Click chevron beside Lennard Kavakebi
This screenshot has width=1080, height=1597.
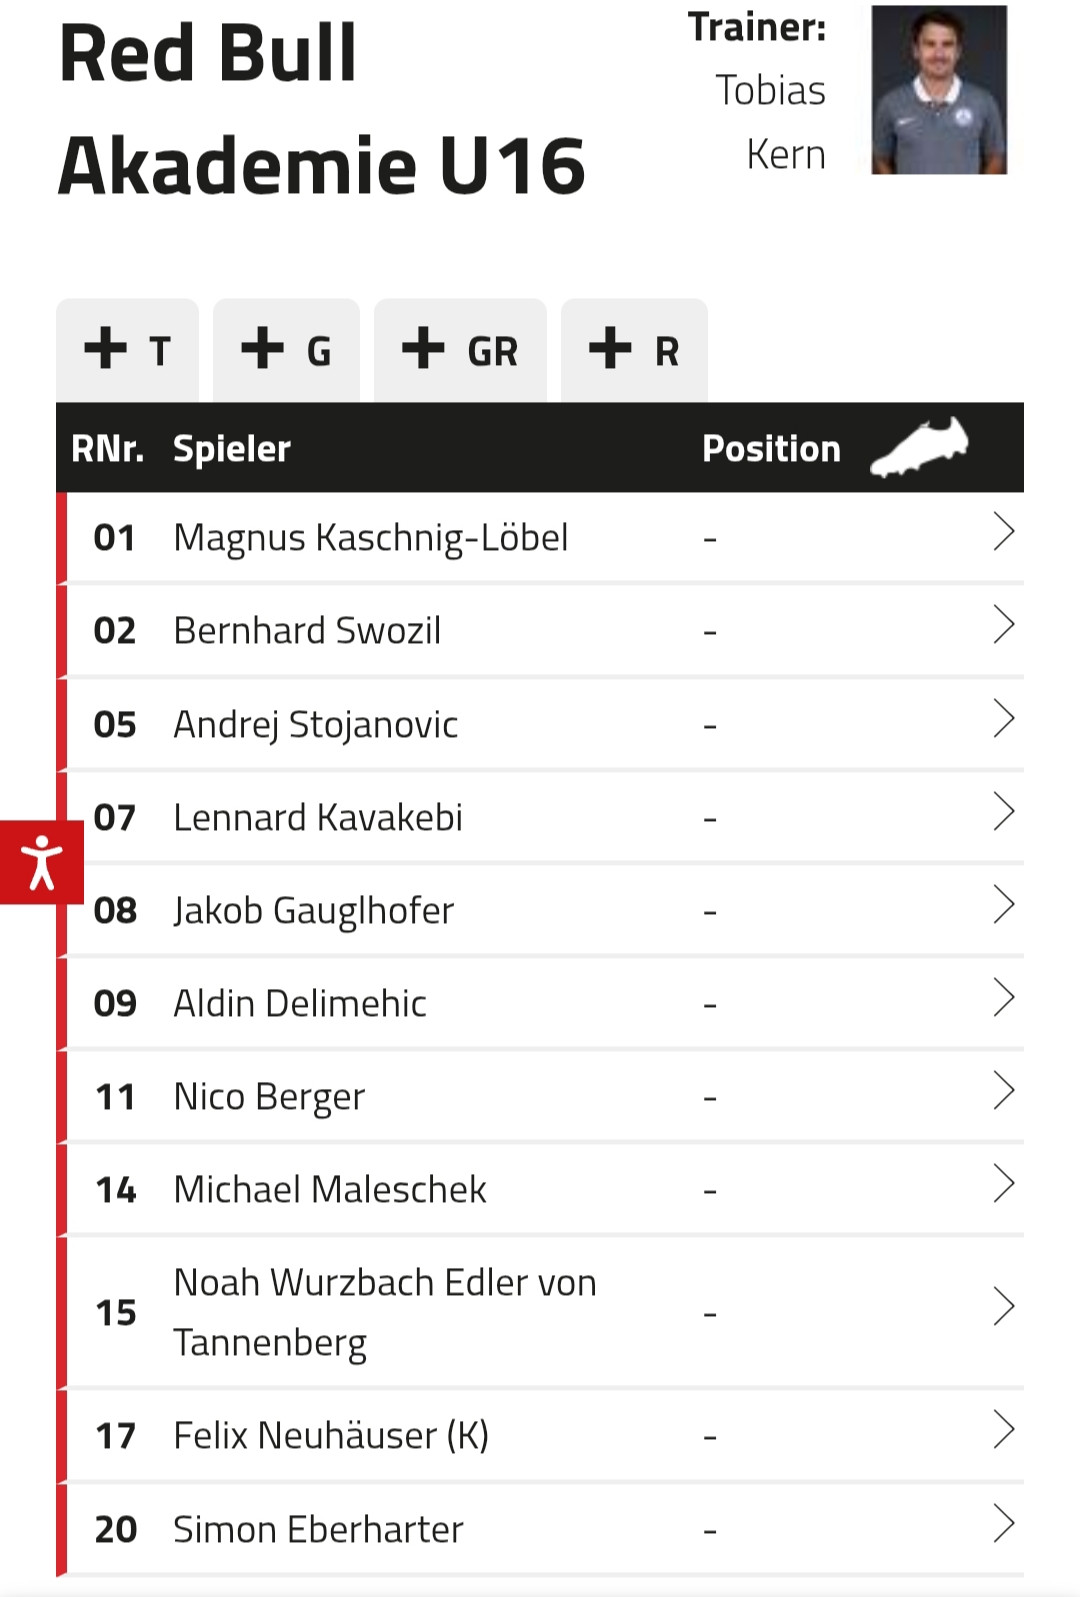click(1003, 811)
